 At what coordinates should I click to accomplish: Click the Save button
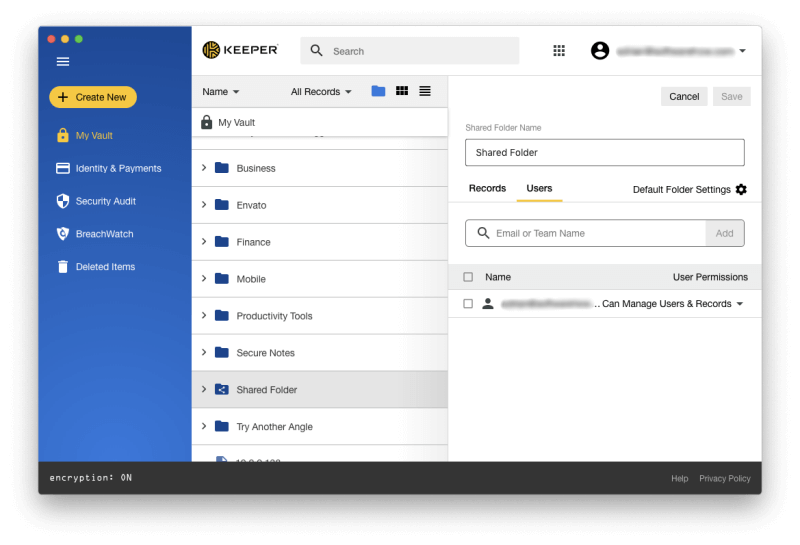click(x=732, y=96)
